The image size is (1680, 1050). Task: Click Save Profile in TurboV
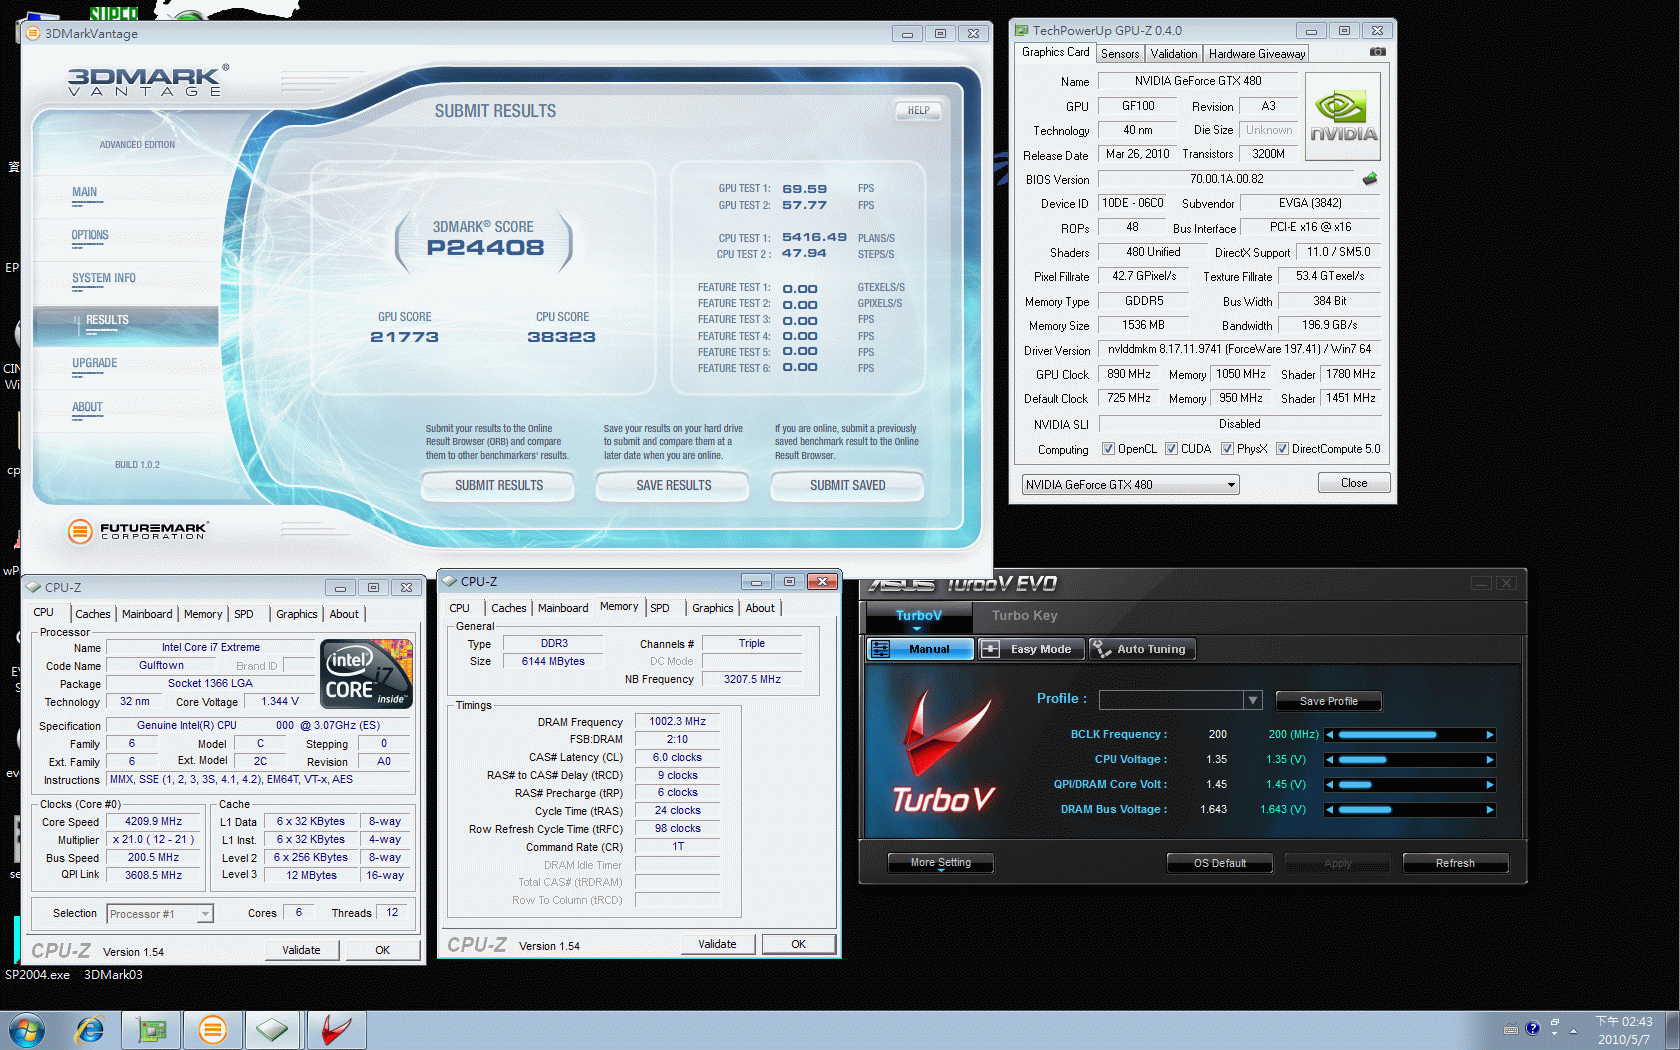click(x=1328, y=701)
